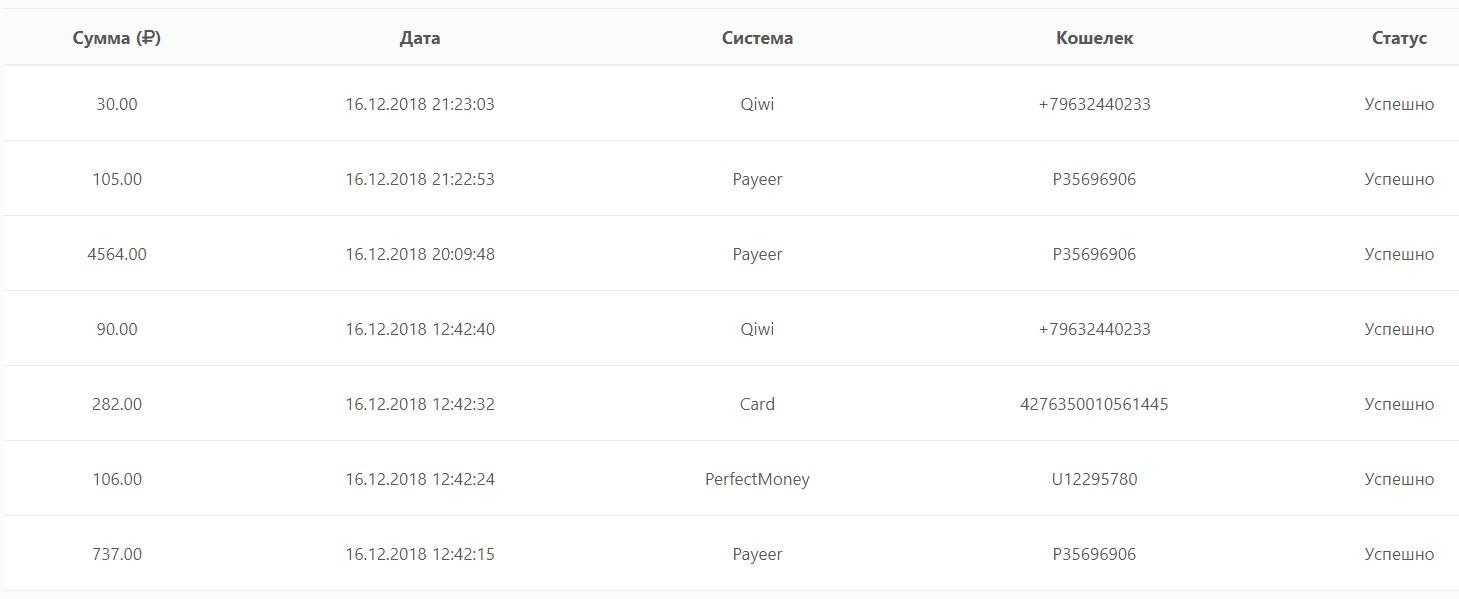Screen dimensions: 1459x599
Task: Click the Успешно status in the 737.00 row
Action: [1399, 554]
